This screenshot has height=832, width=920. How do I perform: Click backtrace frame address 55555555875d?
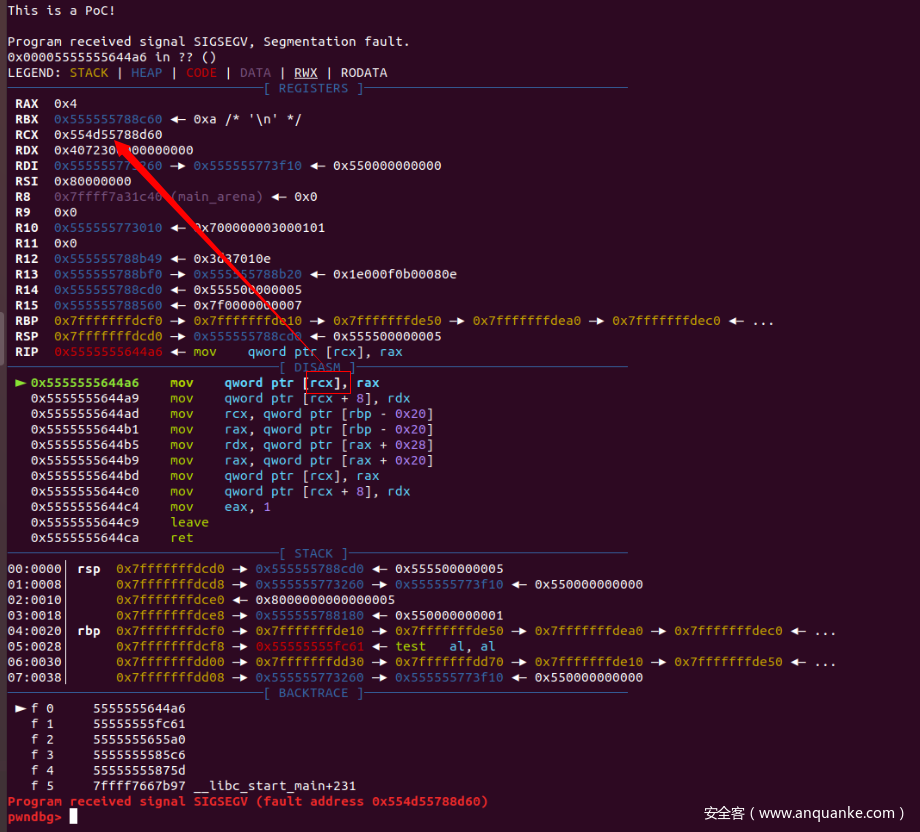pos(139,770)
